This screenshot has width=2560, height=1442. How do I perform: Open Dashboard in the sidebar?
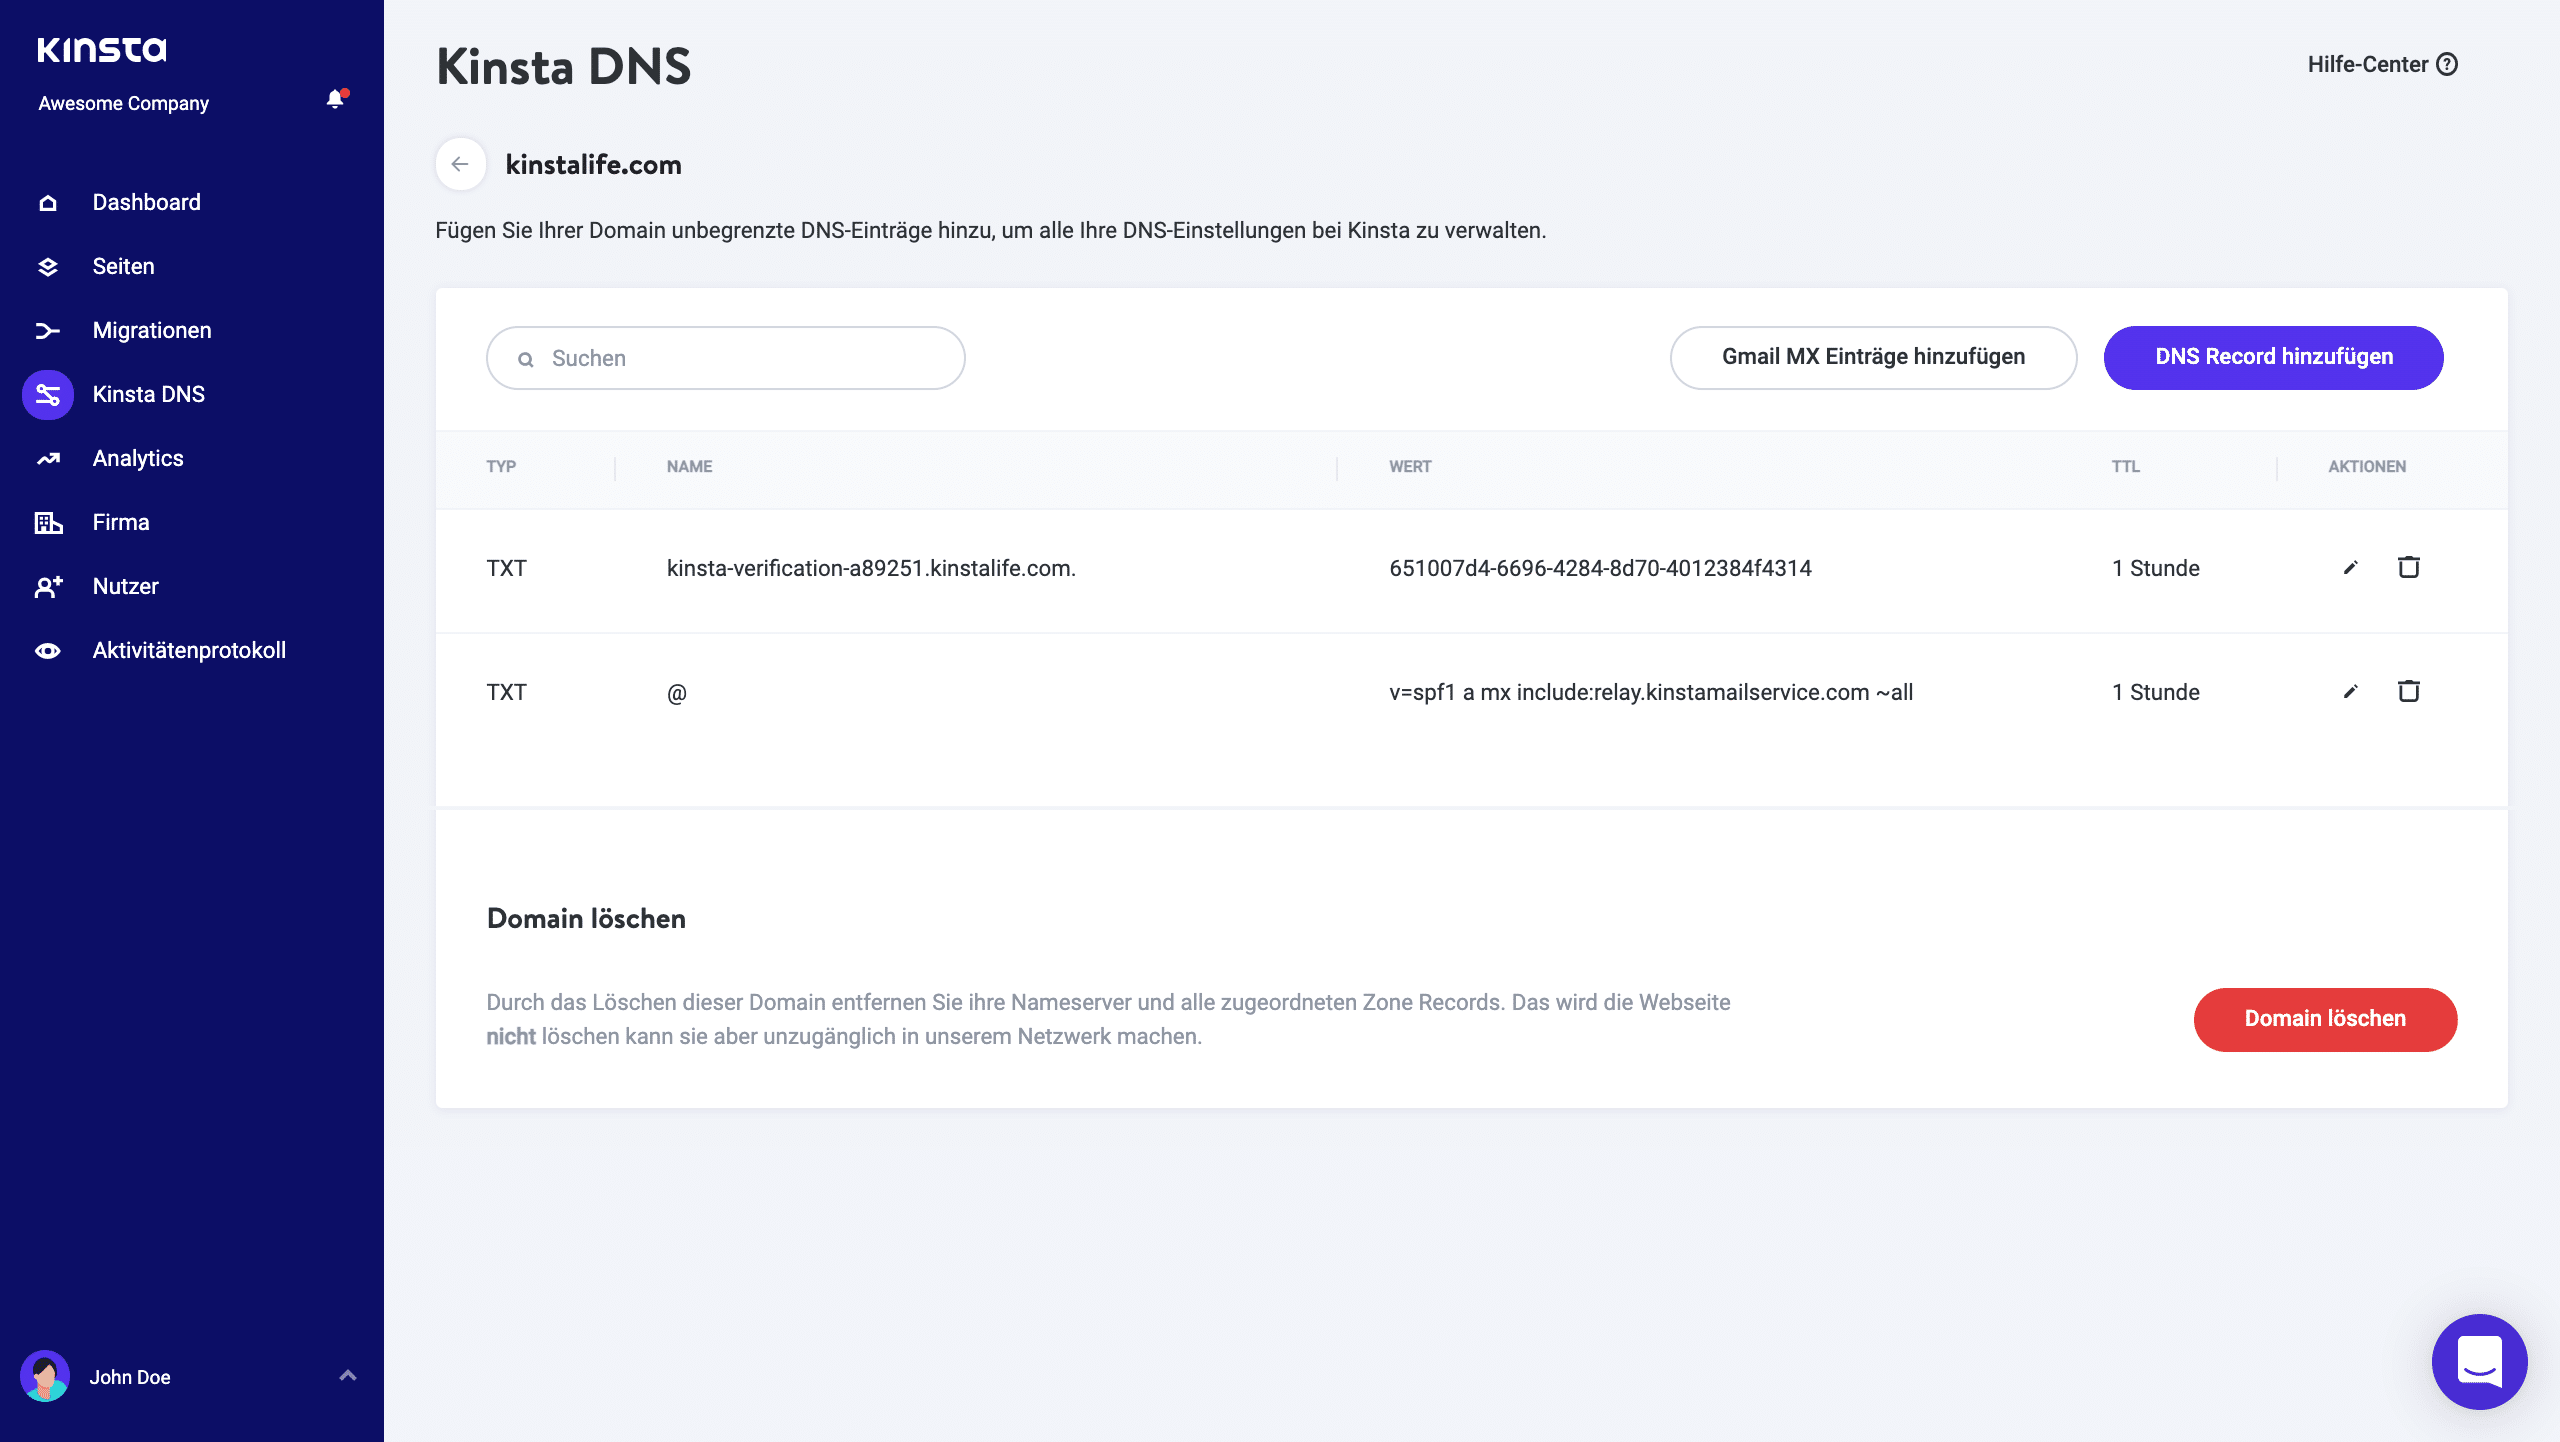(x=147, y=203)
